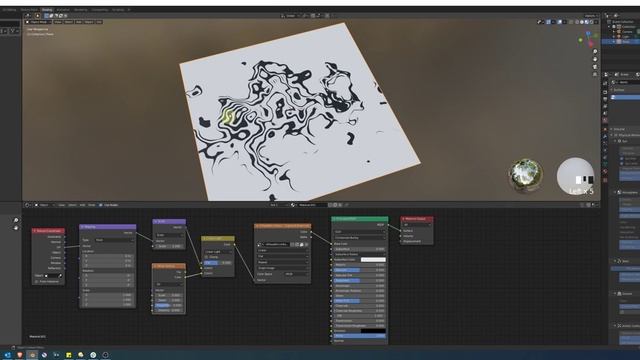The width and height of the screenshot is (640, 360).
Task: Open Brave browser from the taskbar
Action: (20, 355)
